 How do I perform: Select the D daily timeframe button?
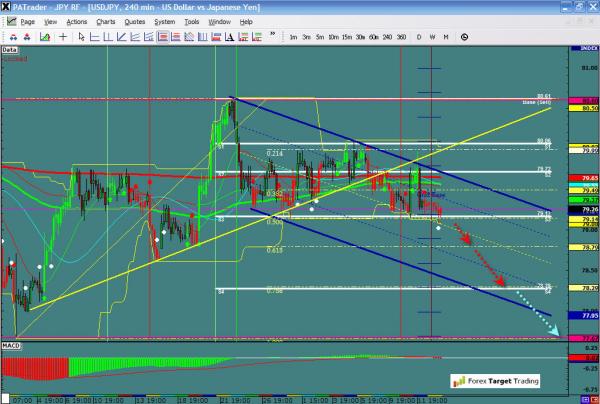(x=418, y=36)
